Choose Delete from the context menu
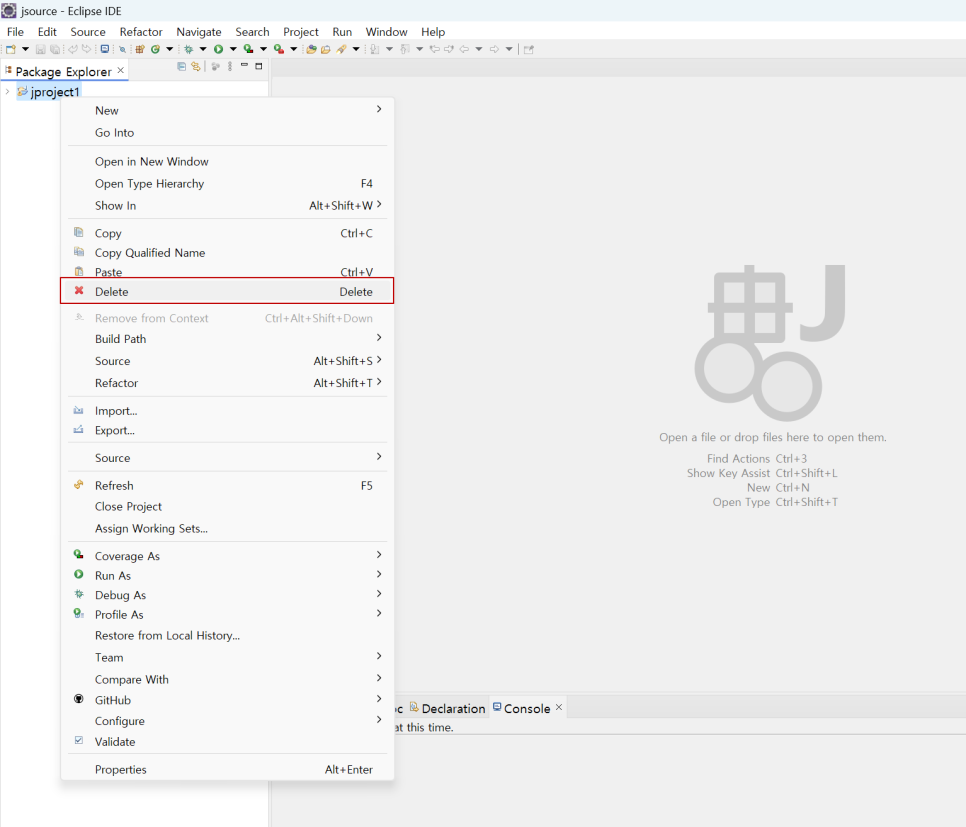This screenshot has height=827, width=966. [228, 291]
